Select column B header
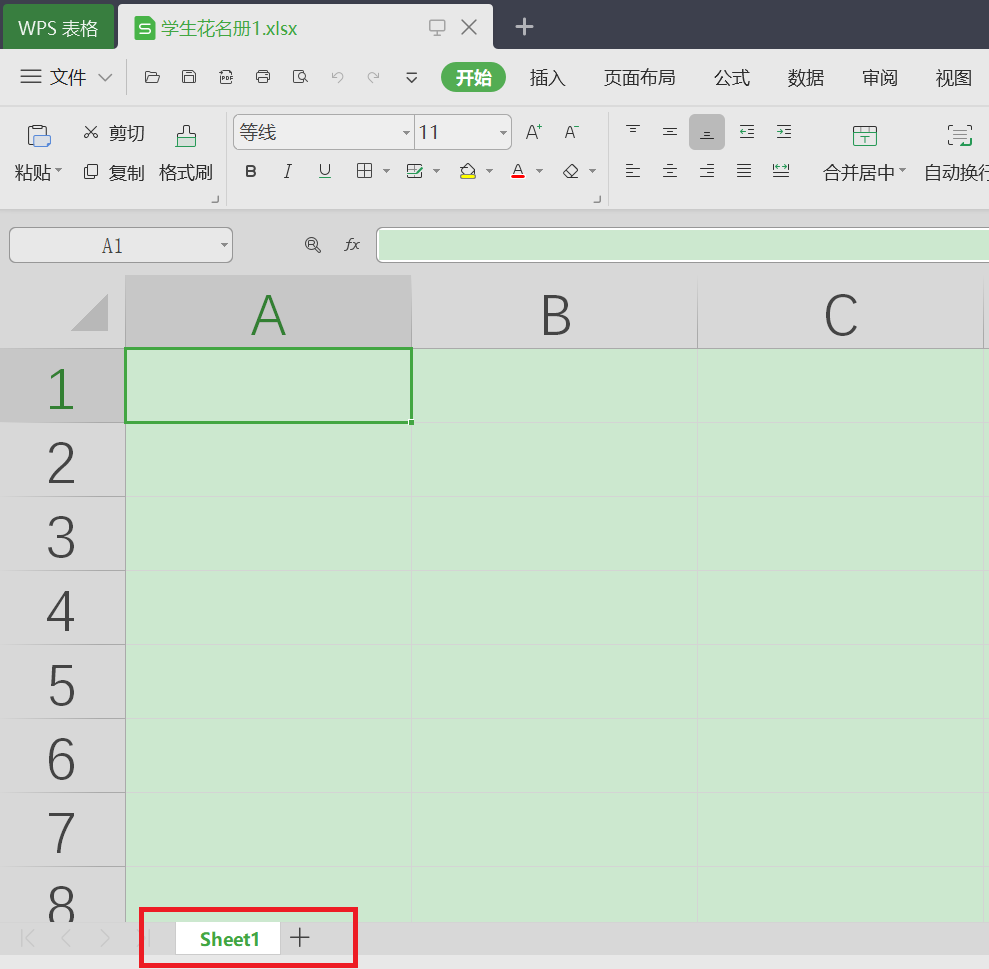Viewport: 989px width, 969px height. (x=555, y=313)
